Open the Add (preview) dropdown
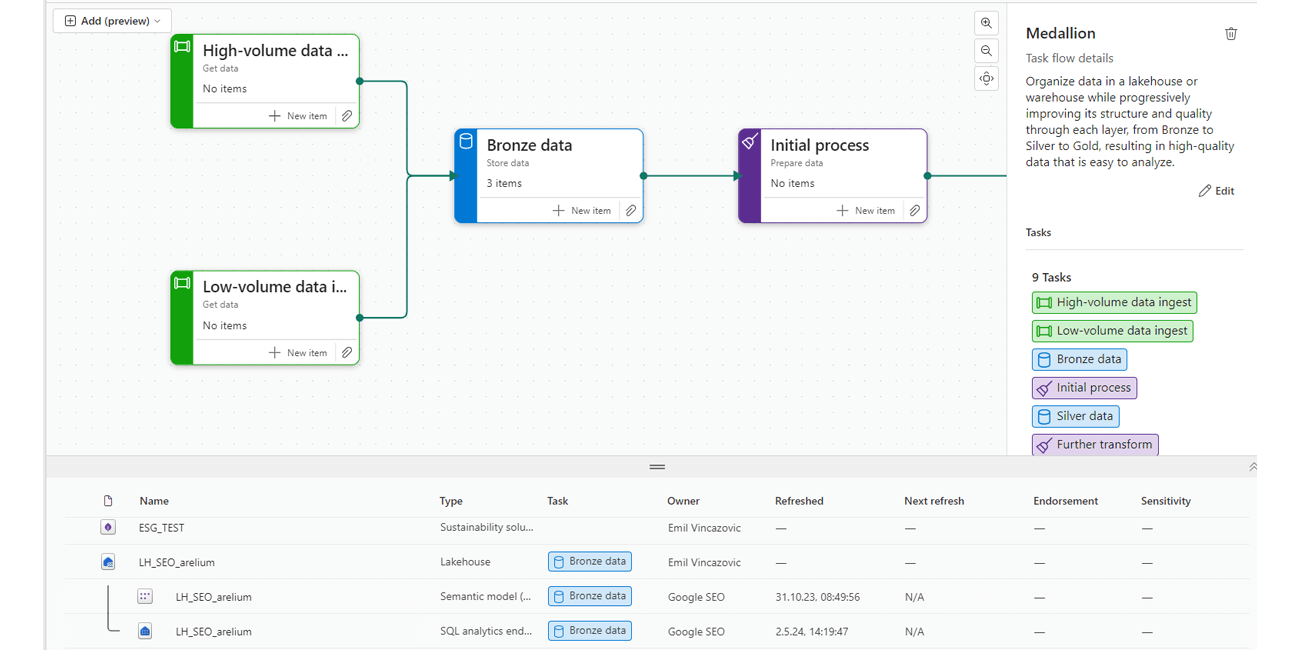This screenshot has height=650, width=1300. click(x=112, y=20)
